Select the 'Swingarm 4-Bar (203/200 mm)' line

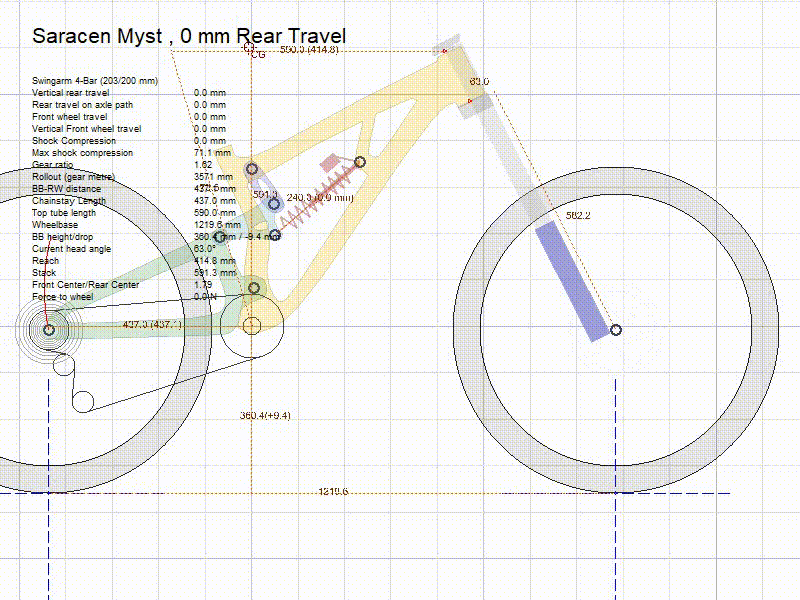tap(95, 81)
